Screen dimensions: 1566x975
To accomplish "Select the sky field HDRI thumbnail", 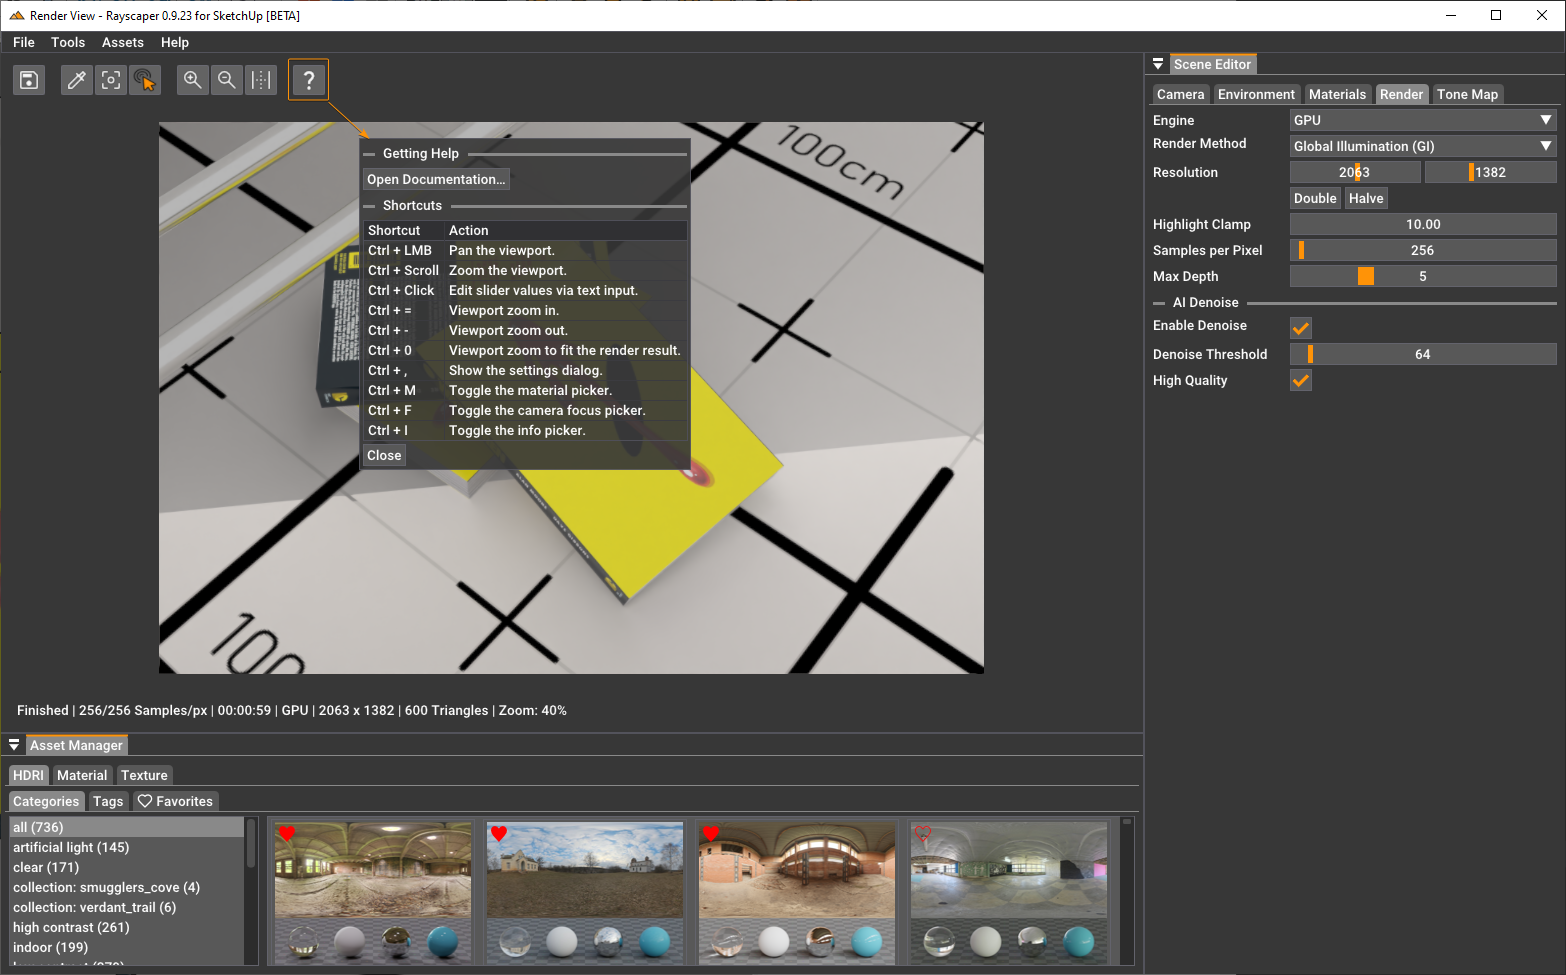I will pyautogui.click(x=585, y=892).
